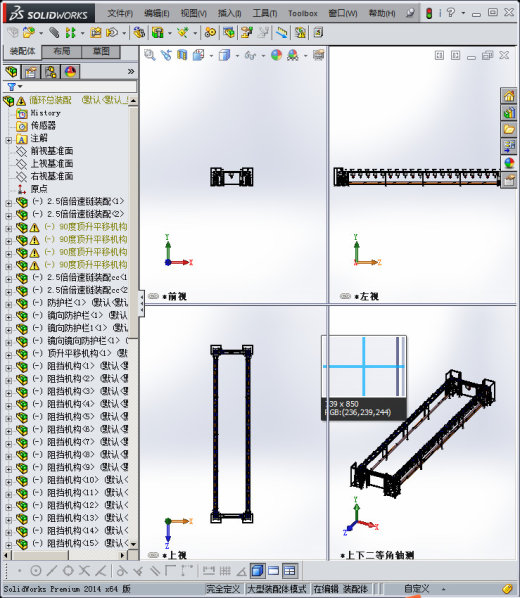Open the FeatureManager design tree tab
The image size is (520, 598).
click(x=12, y=72)
